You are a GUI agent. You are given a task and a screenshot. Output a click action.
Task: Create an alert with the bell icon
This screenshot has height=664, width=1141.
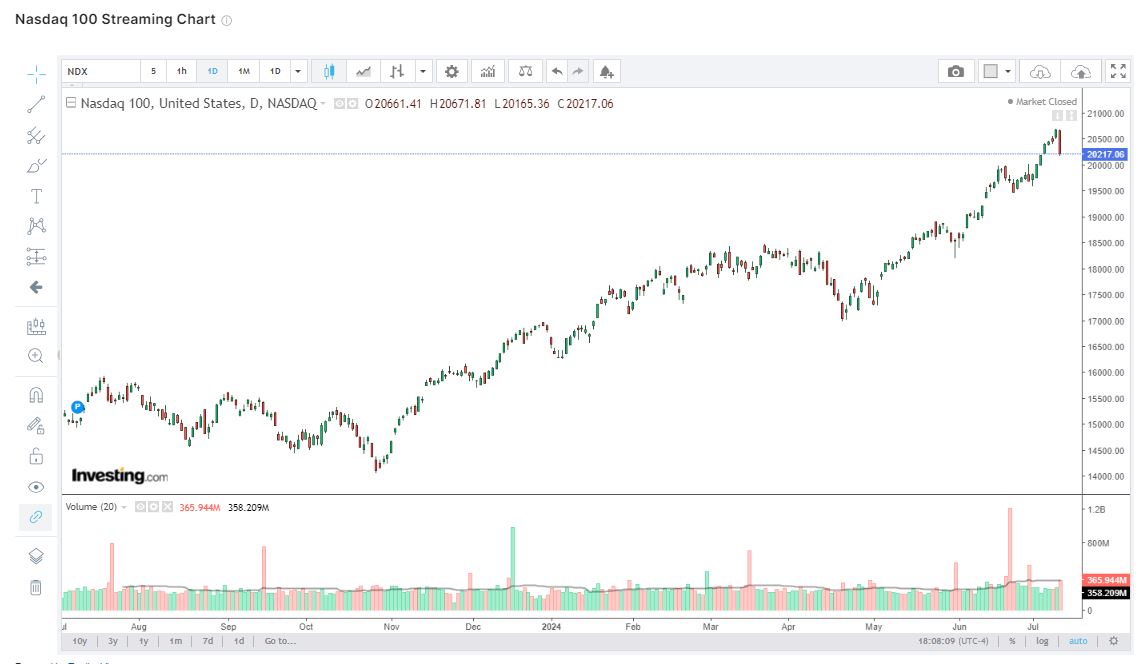coord(606,72)
